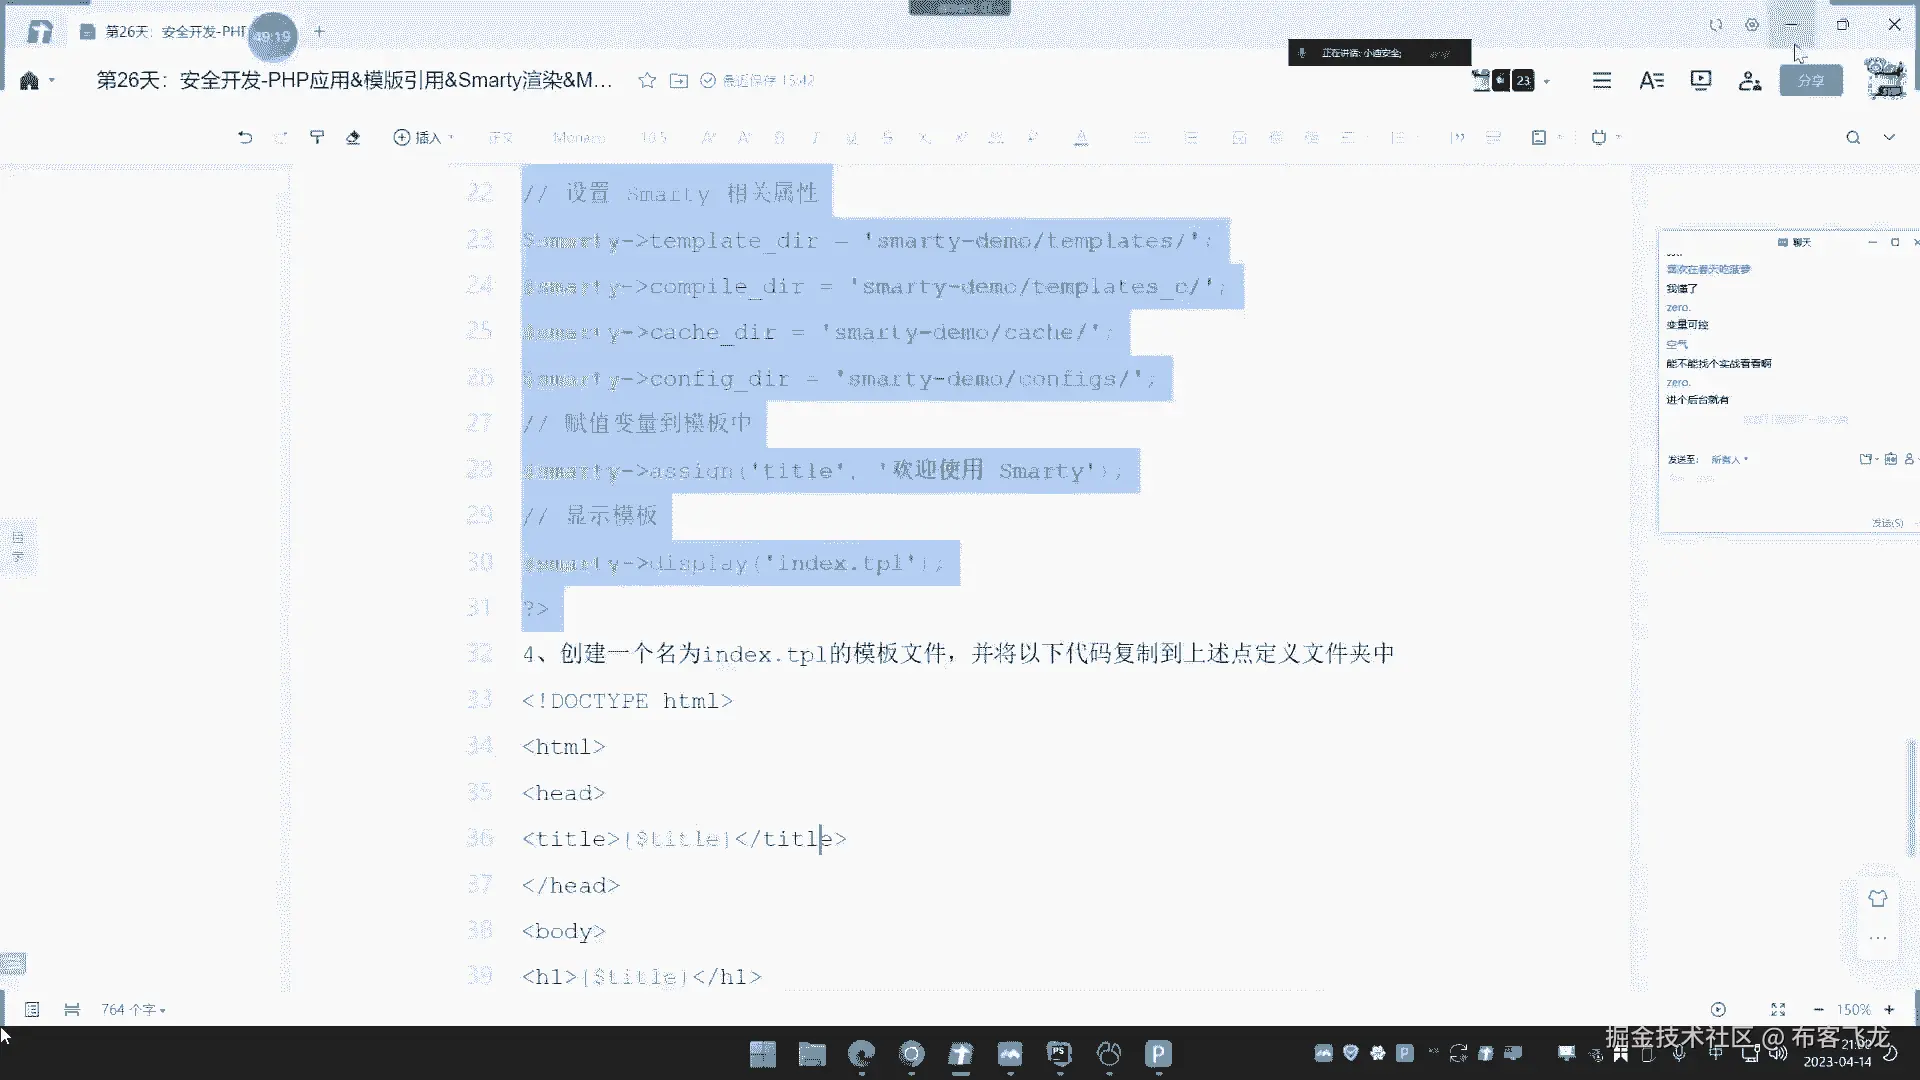Open a new tab with plus button

click(x=319, y=32)
